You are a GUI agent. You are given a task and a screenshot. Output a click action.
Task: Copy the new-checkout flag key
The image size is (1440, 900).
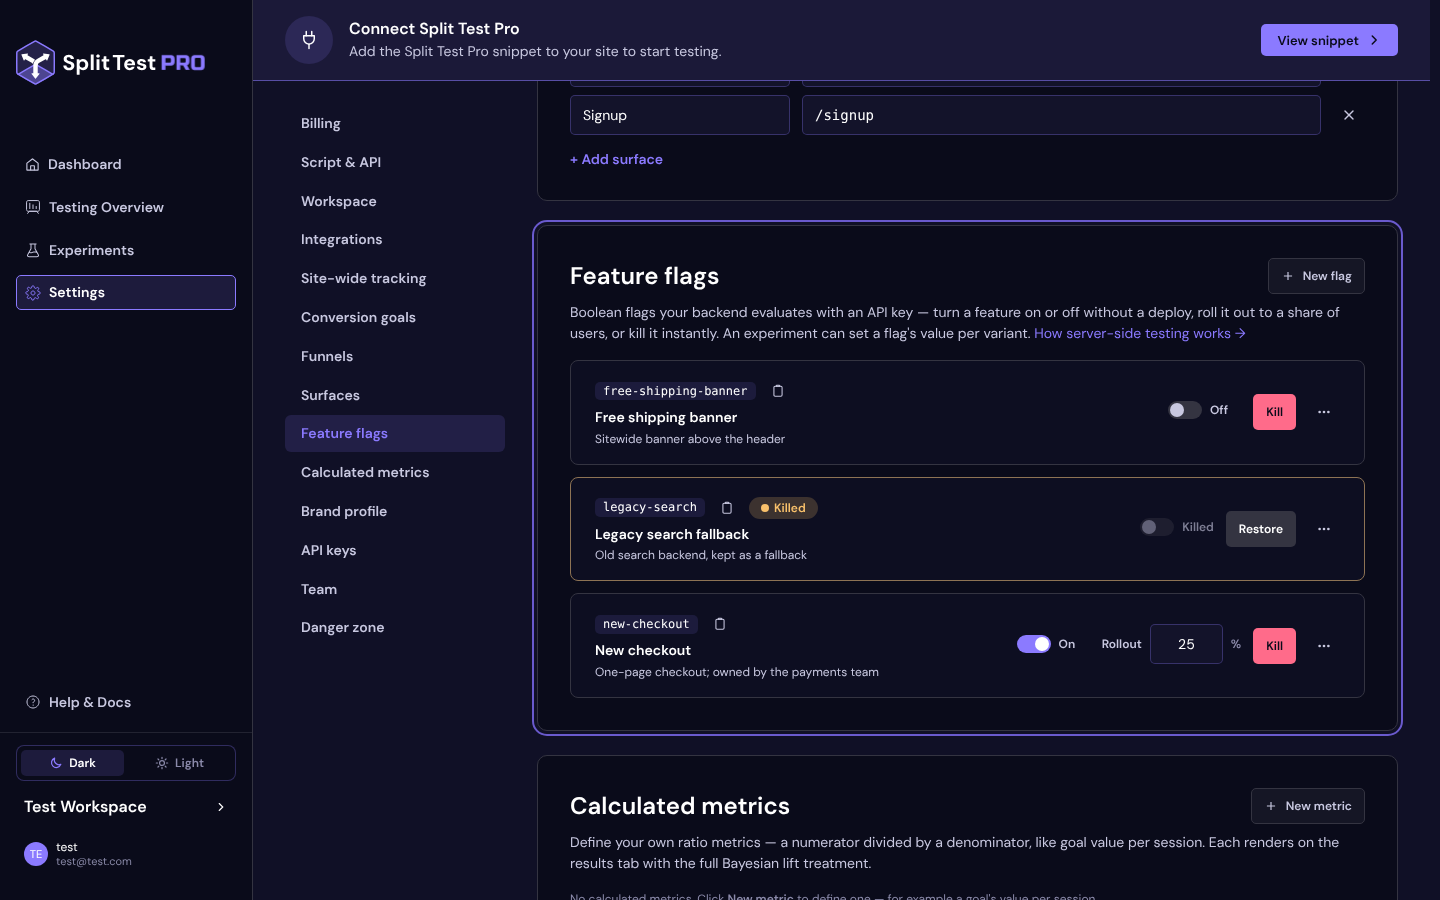[720, 624]
